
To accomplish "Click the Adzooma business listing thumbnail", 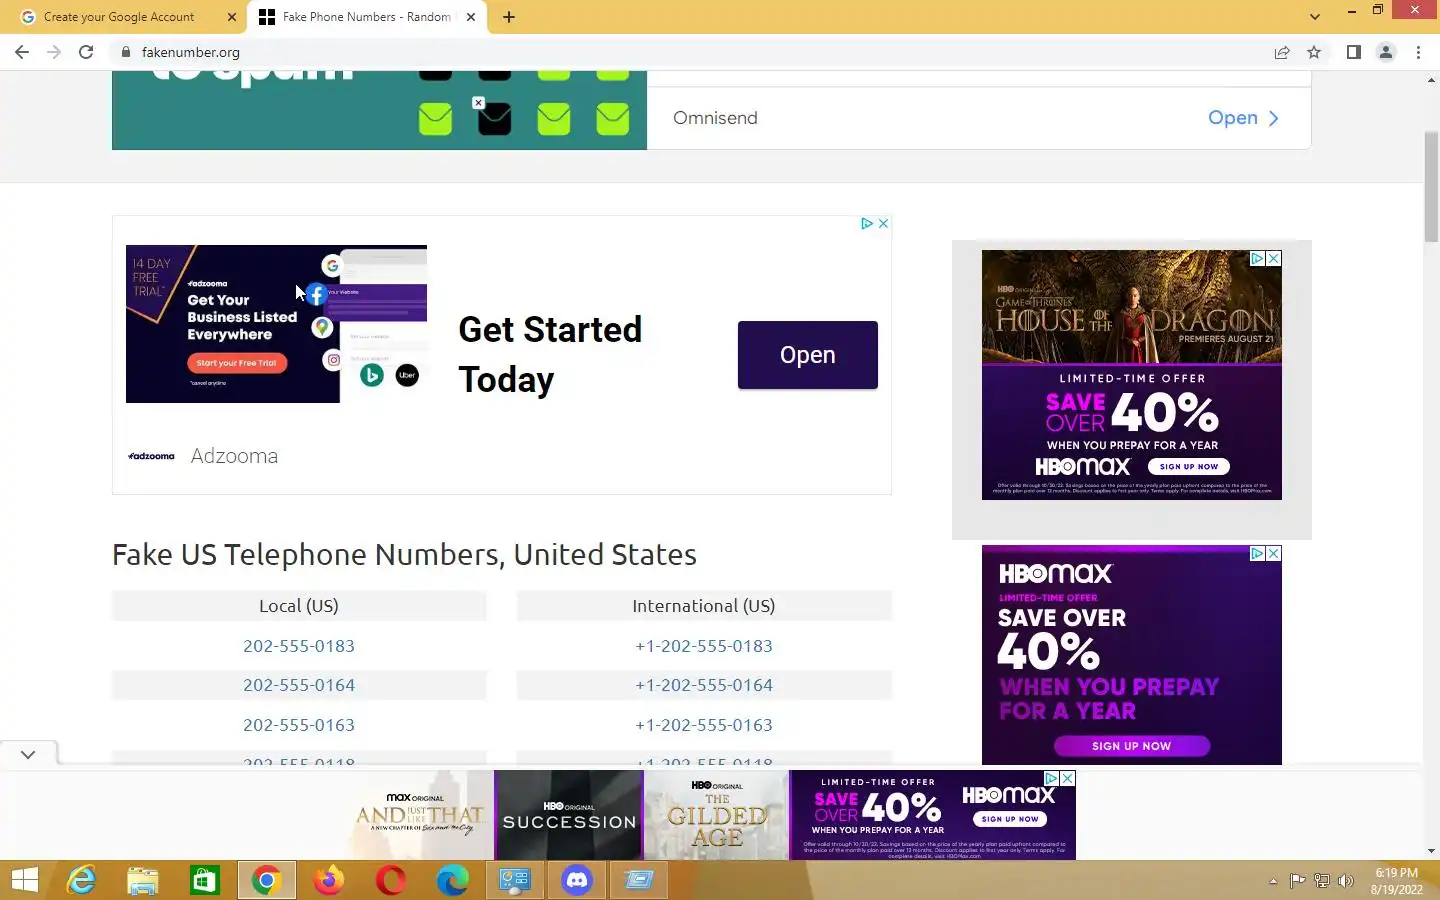I will [x=276, y=324].
